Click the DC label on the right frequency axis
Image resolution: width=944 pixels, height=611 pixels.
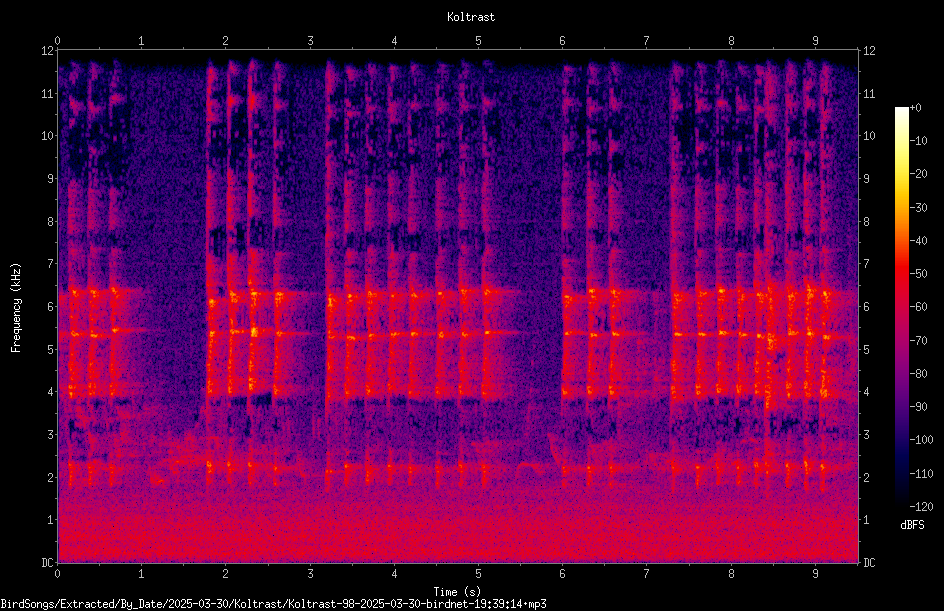(869, 563)
